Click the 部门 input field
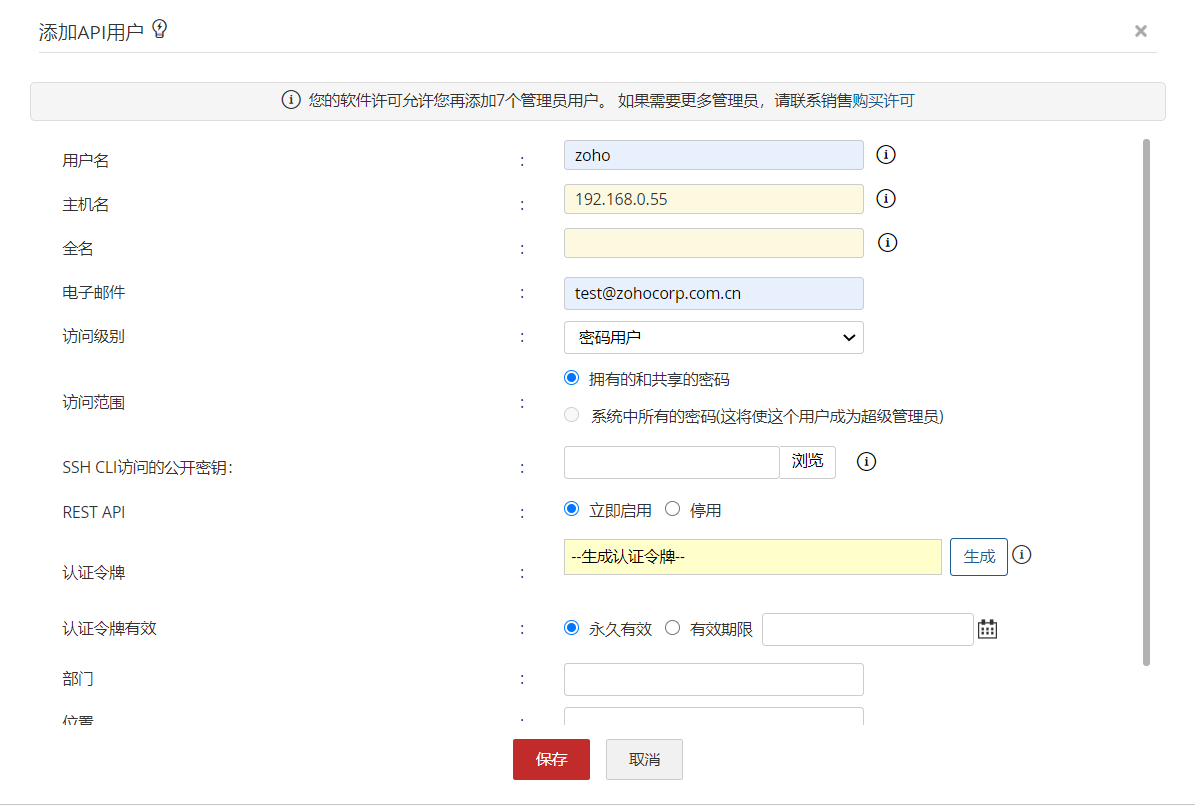 pos(713,679)
